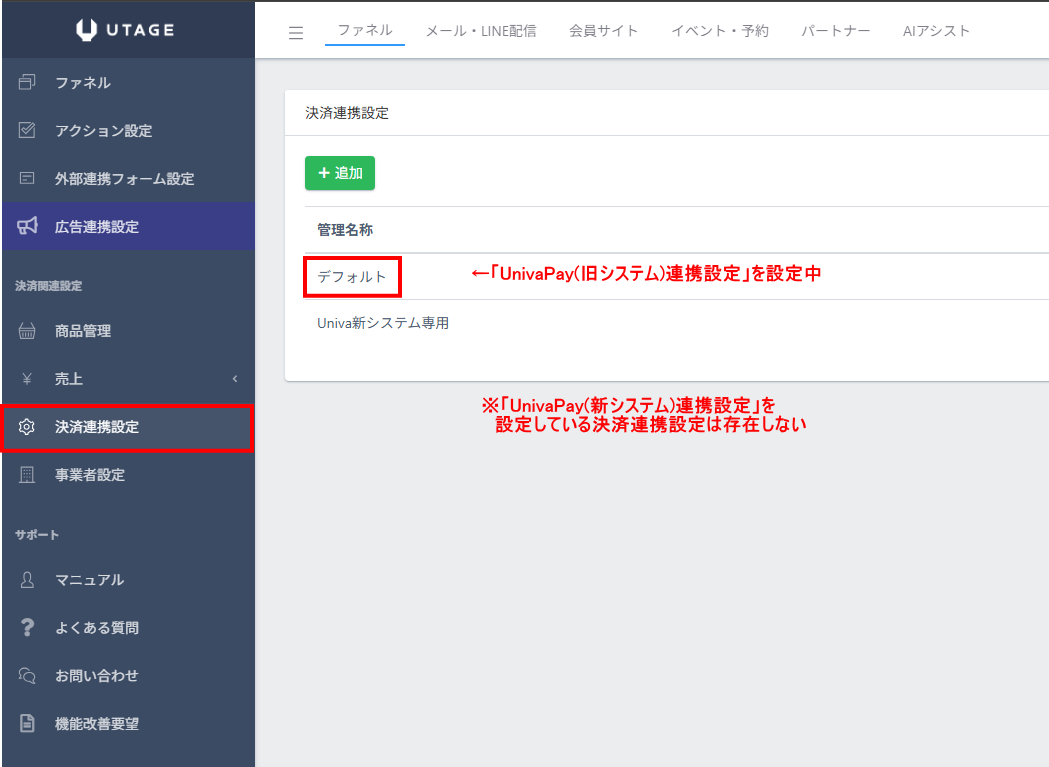Click the question mark icon for よくある質問

[27, 628]
